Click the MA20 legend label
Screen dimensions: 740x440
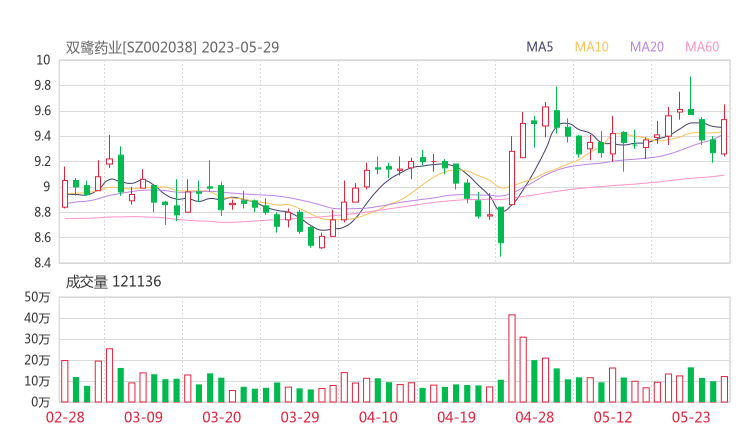647,47
